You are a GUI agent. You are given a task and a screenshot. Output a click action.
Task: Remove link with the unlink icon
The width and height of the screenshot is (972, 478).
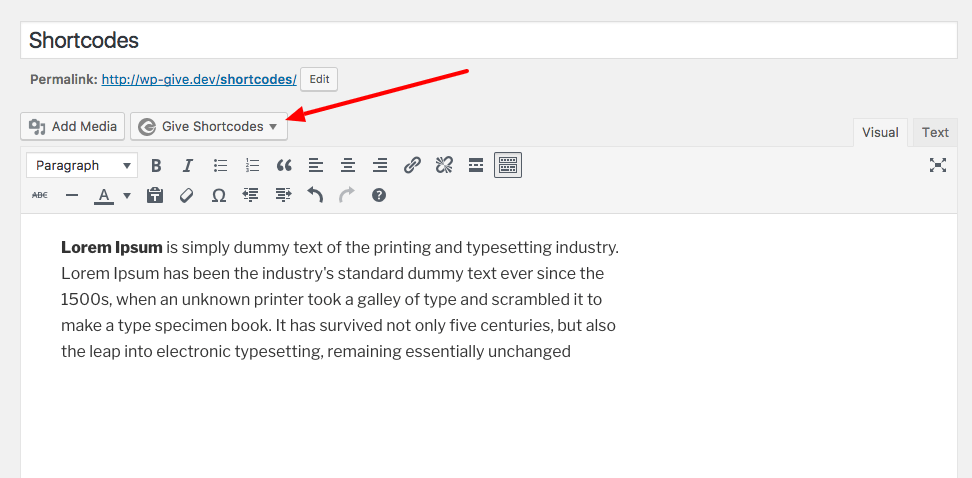click(444, 166)
